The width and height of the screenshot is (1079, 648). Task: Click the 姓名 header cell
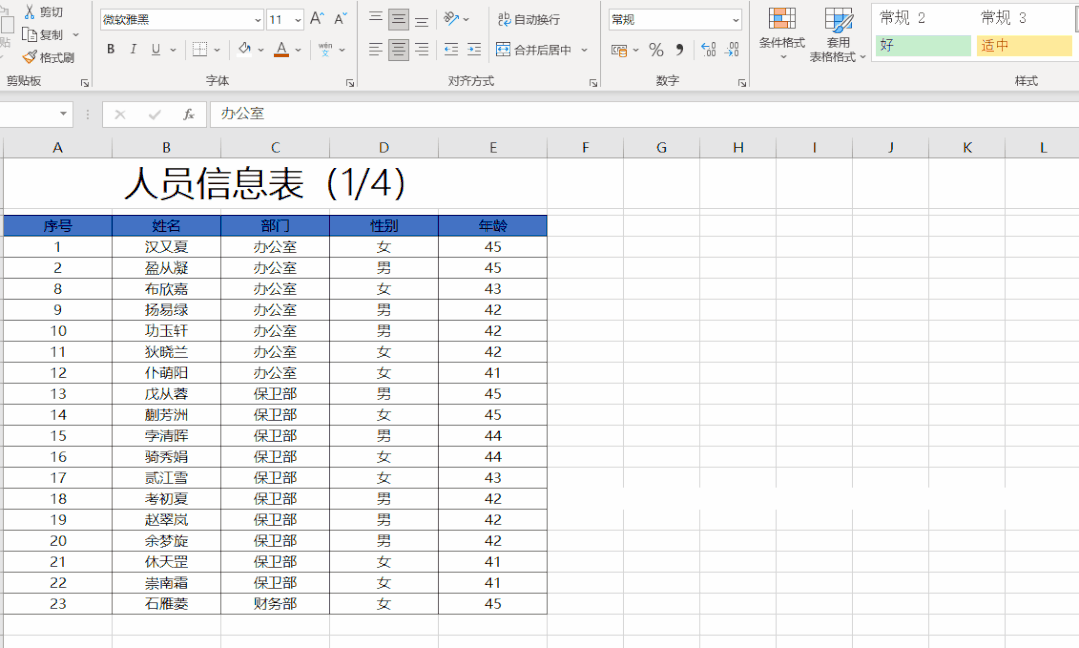click(x=167, y=226)
